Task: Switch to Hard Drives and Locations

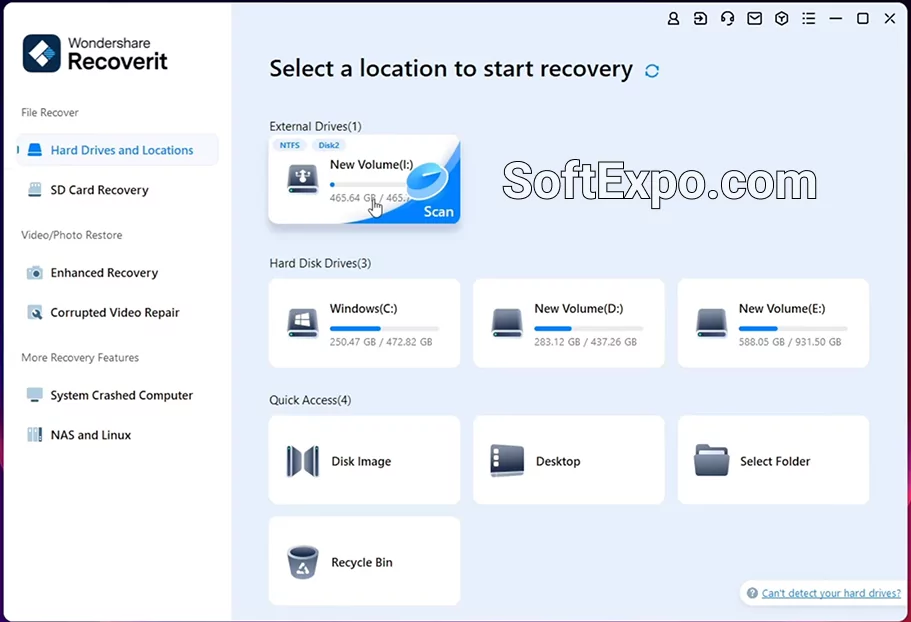Action: click(121, 149)
